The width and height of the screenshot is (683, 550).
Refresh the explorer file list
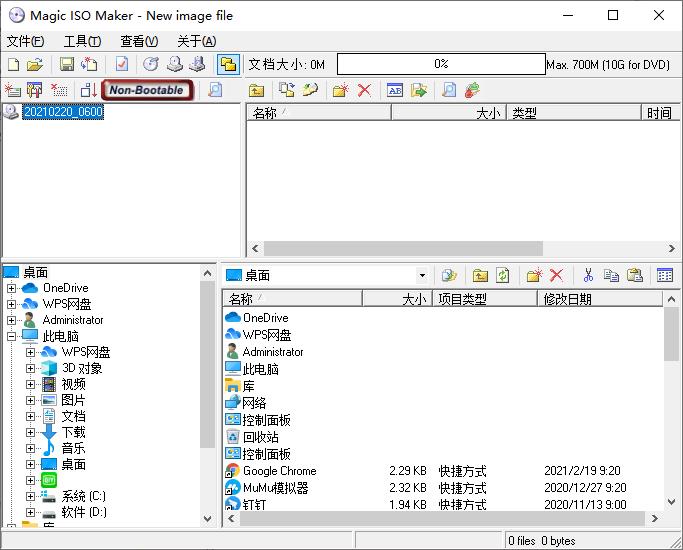[503, 275]
